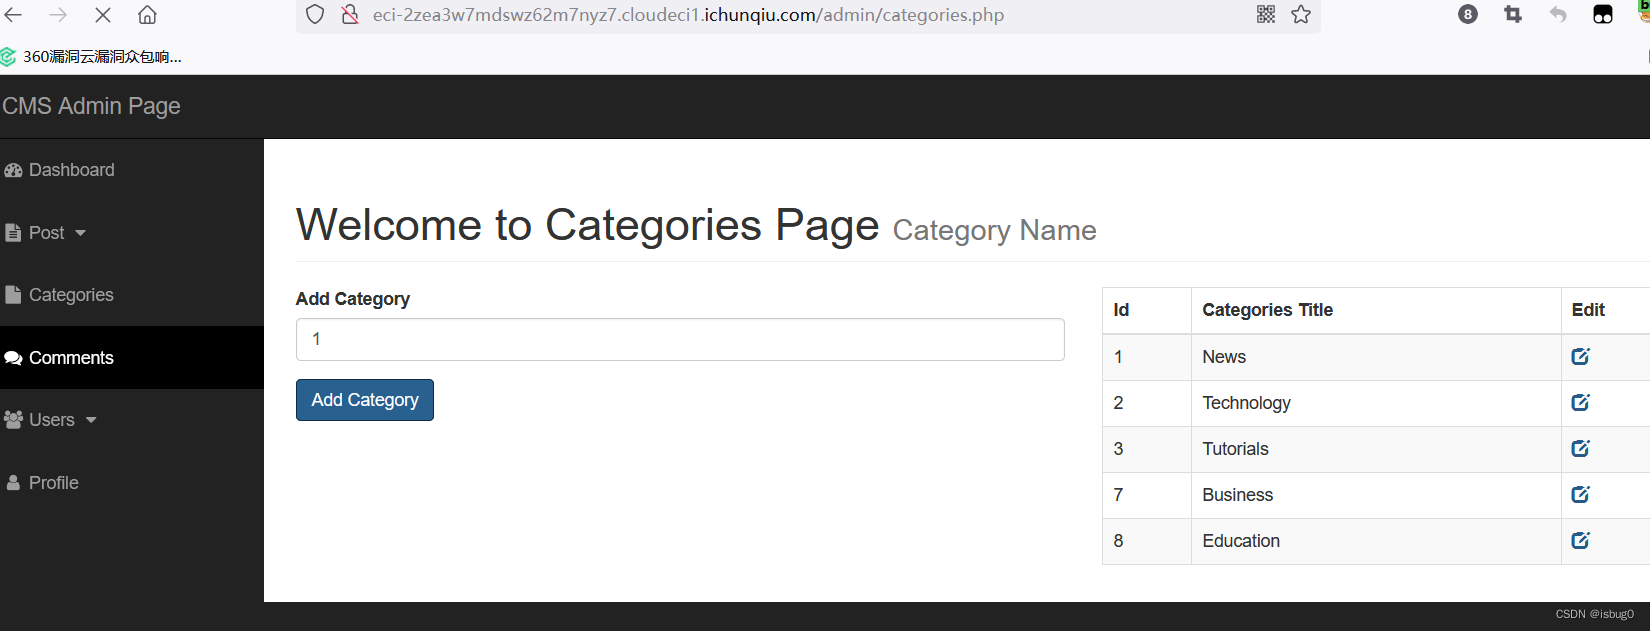Click the Categories Title column header

[x=1376, y=310]
